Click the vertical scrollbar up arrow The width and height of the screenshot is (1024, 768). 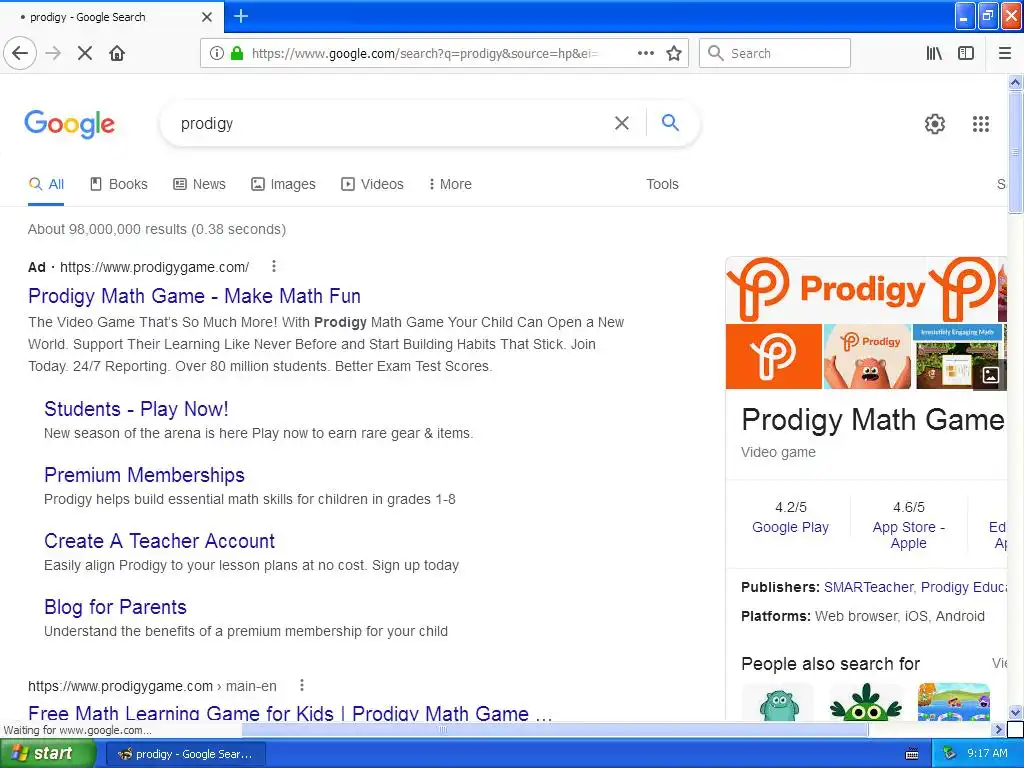click(x=1015, y=82)
